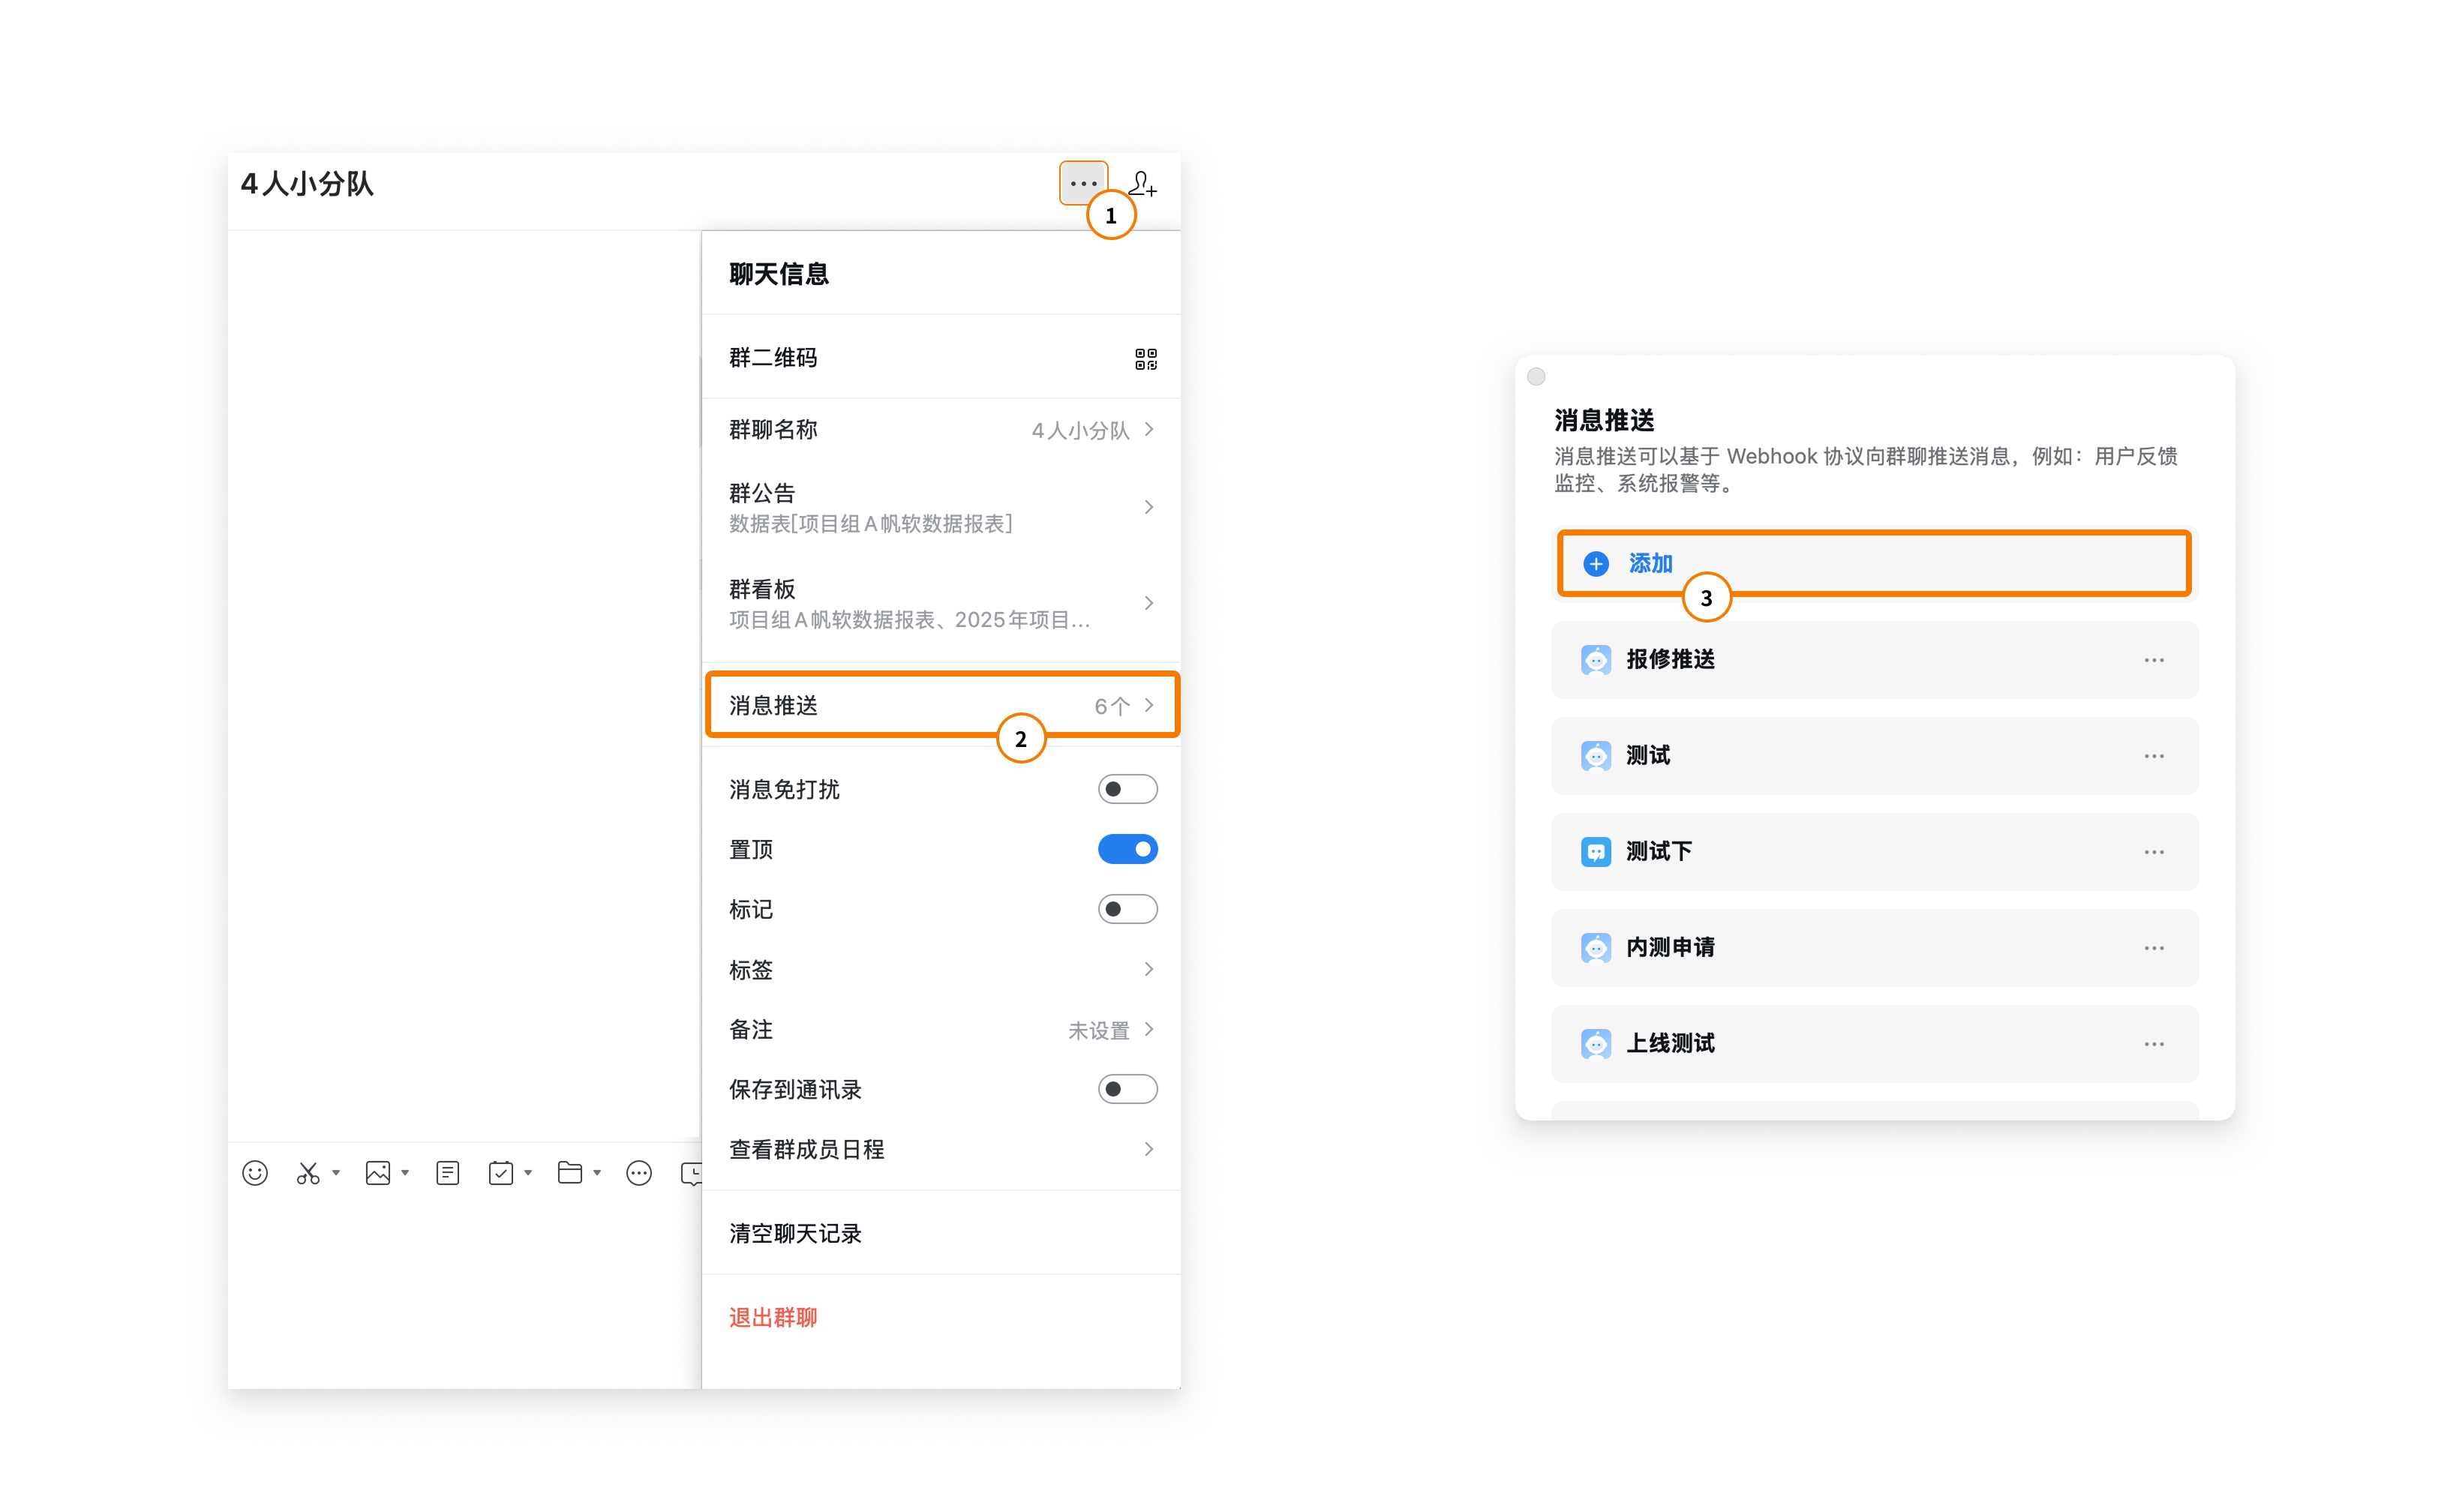2459x1512 pixels.
Task: Turn off the 置顶 toggle
Action: pos(1127,849)
